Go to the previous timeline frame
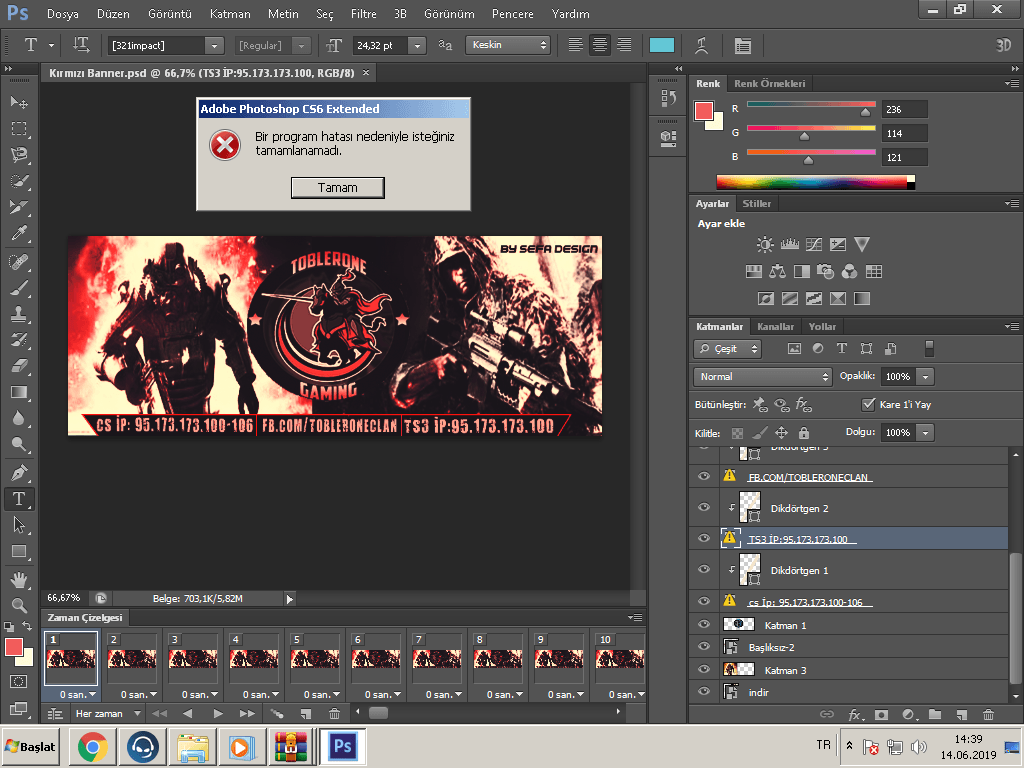 [188, 714]
